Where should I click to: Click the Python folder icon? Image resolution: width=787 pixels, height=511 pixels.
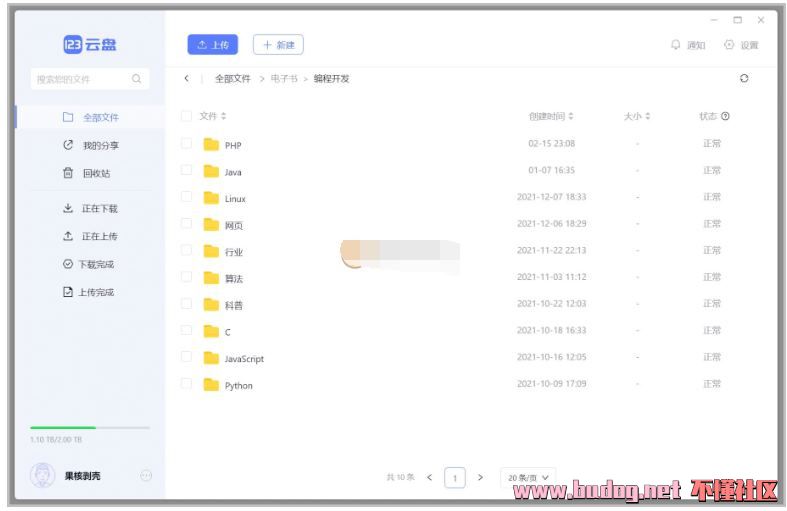(x=211, y=385)
